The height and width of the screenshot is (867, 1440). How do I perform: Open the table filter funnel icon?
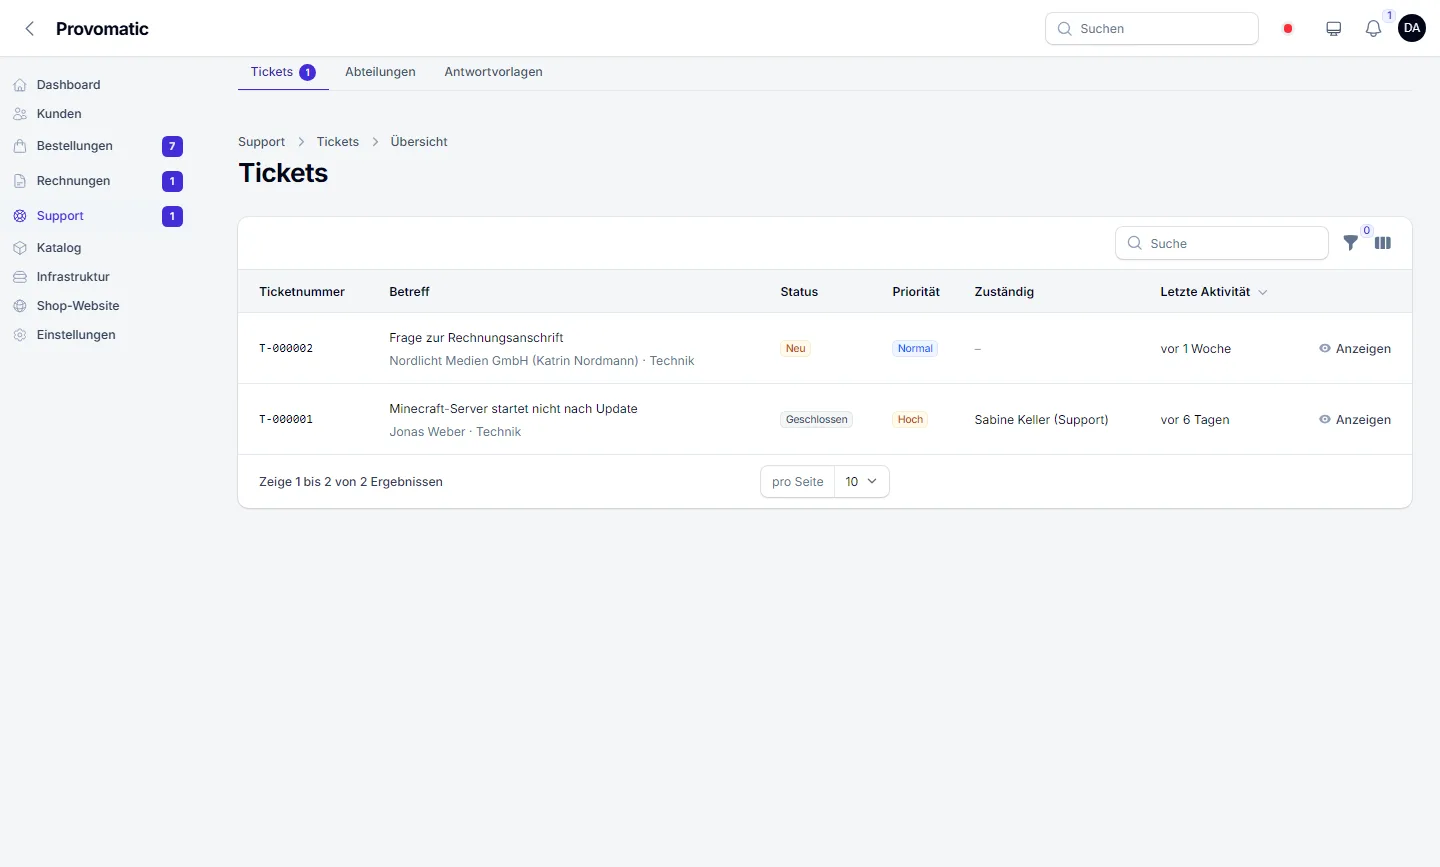pos(1351,243)
